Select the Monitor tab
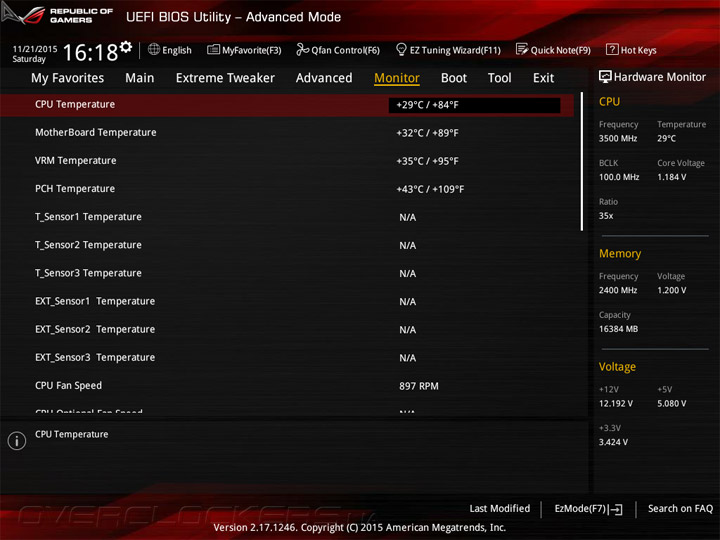Screen dimensions: 720x540 click(397, 78)
